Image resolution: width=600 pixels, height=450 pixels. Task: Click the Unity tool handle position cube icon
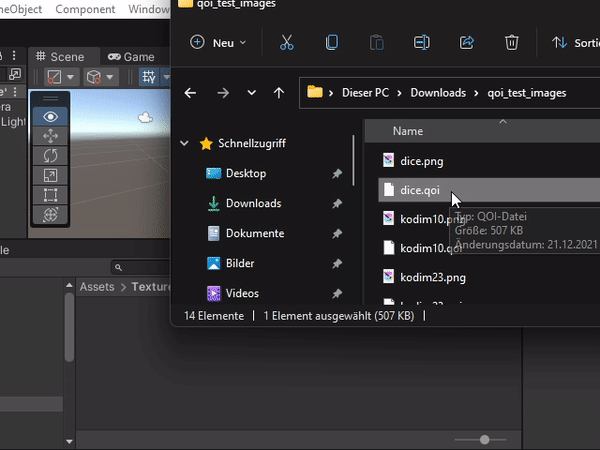point(94,77)
